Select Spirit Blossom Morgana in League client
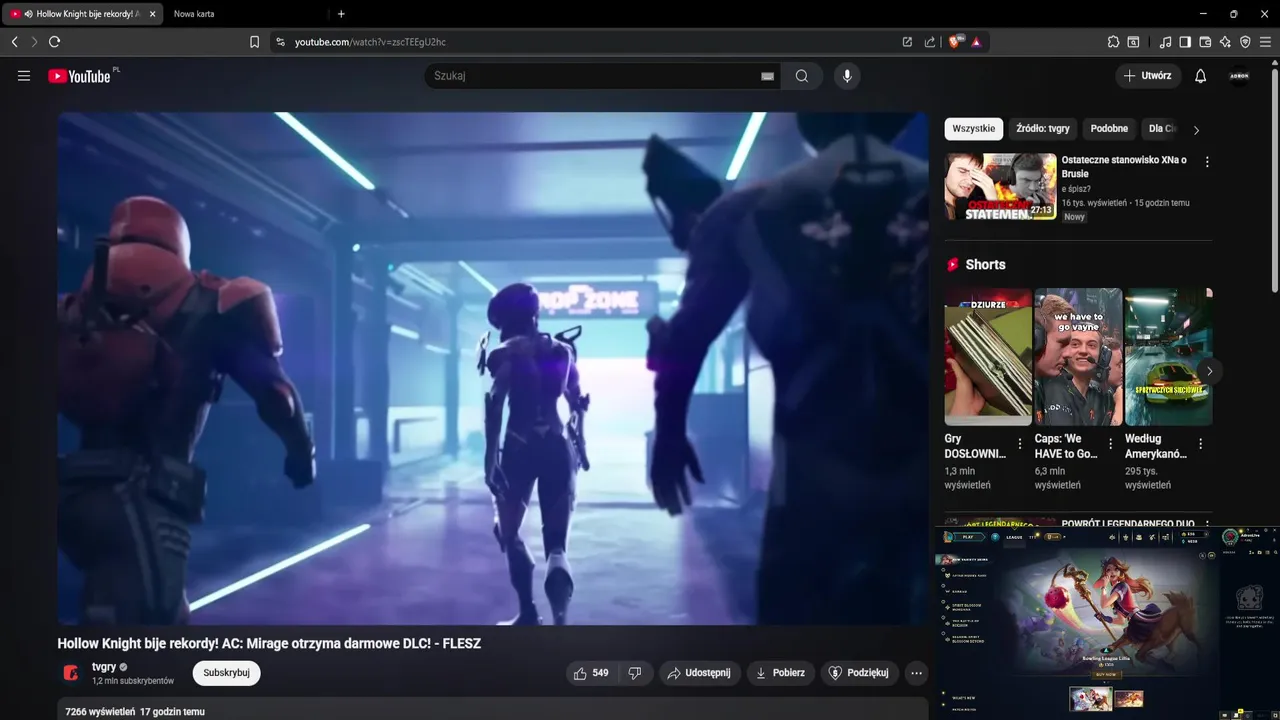1280x720 pixels. pyautogui.click(x=967, y=607)
